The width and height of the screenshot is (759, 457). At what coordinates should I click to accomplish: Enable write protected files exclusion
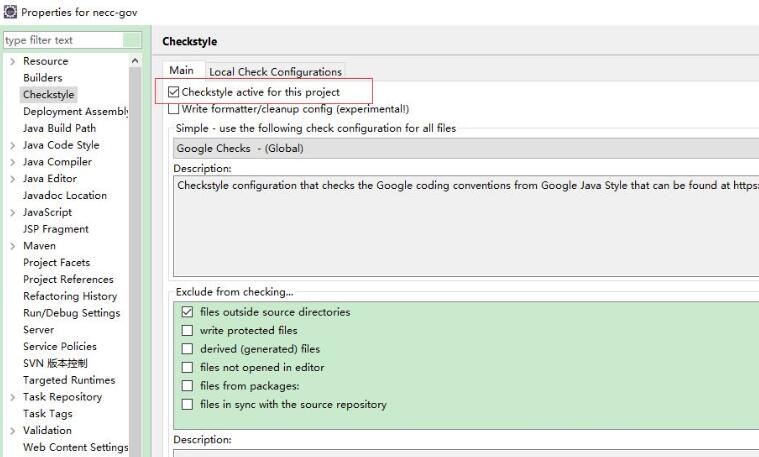[x=187, y=330]
